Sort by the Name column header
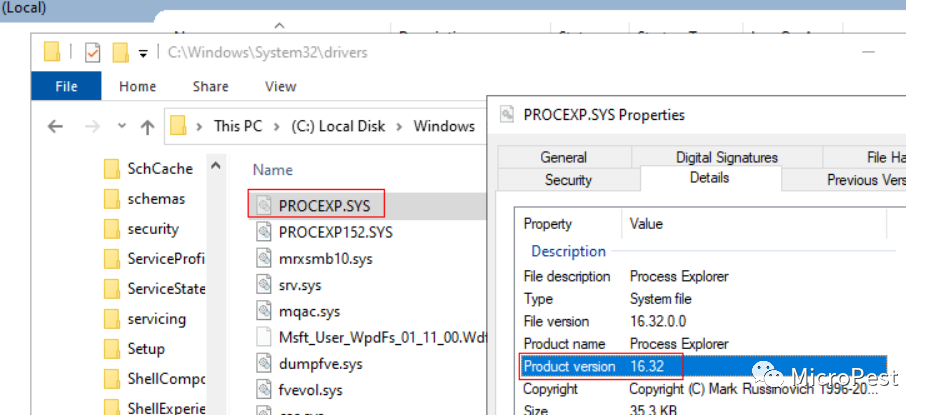 pos(273,170)
